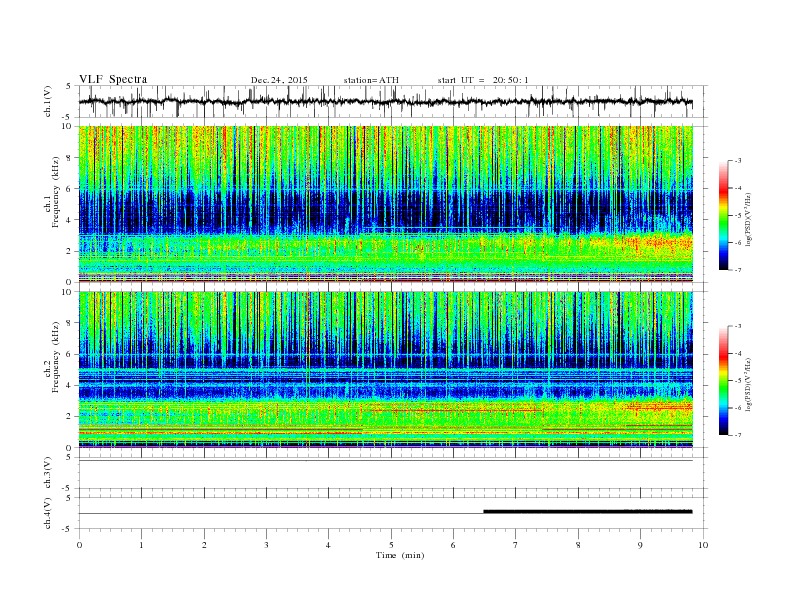Click the ch.1 spectrogram panel

[385, 204]
